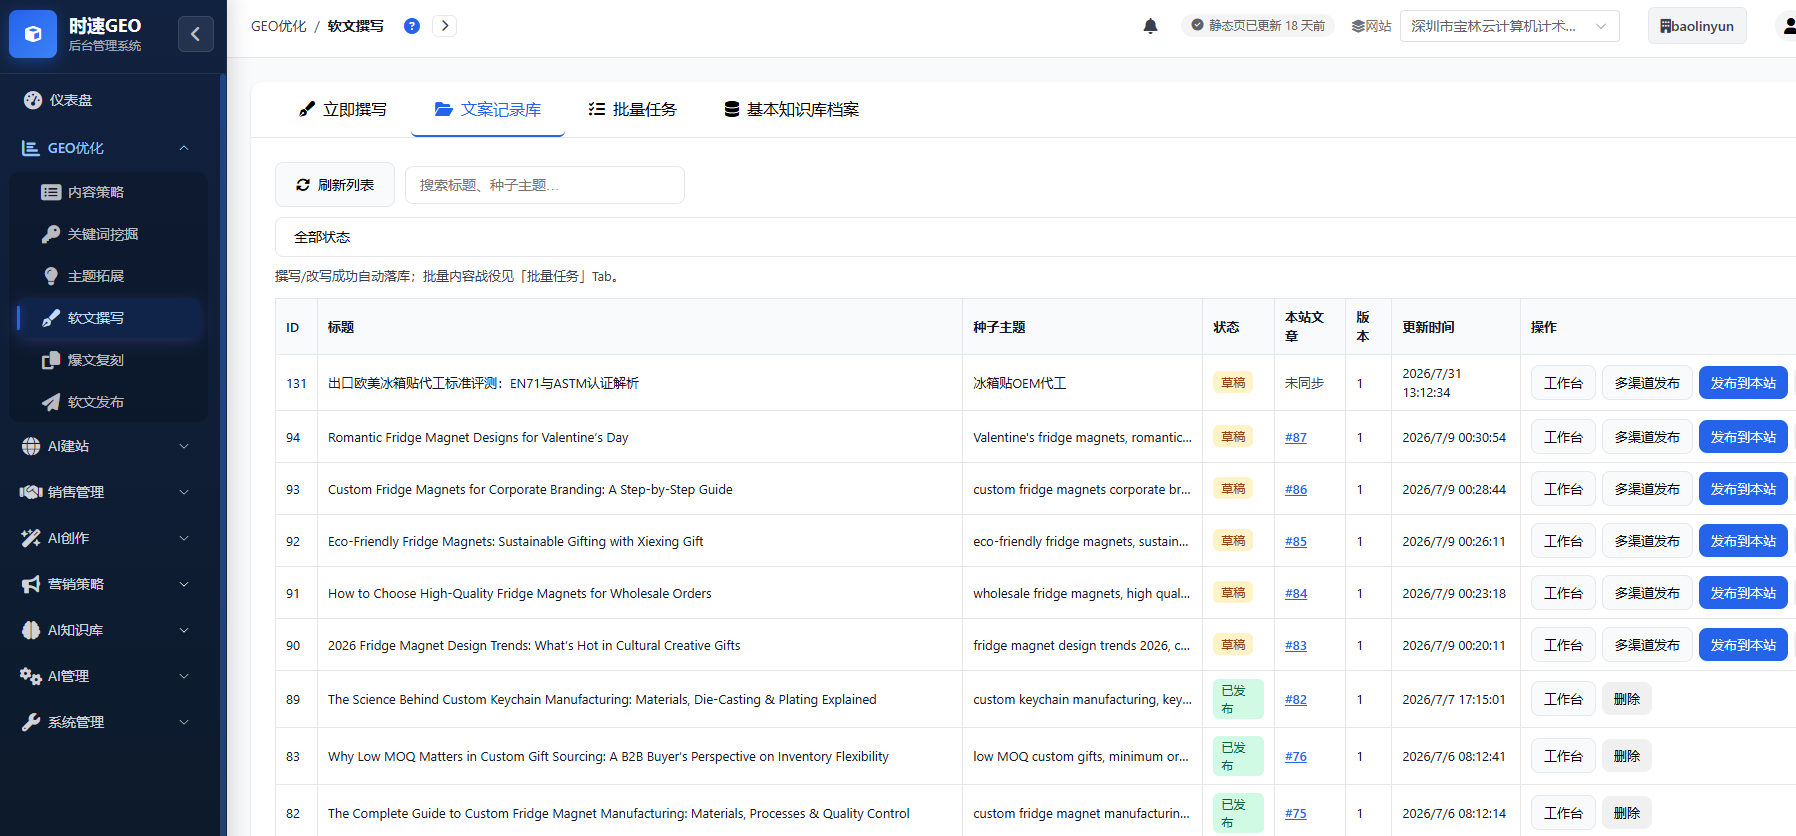Image resolution: width=1796 pixels, height=836 pixels.
Task: Collapse the sidebar with the back arrow
Action: (196, 34)
